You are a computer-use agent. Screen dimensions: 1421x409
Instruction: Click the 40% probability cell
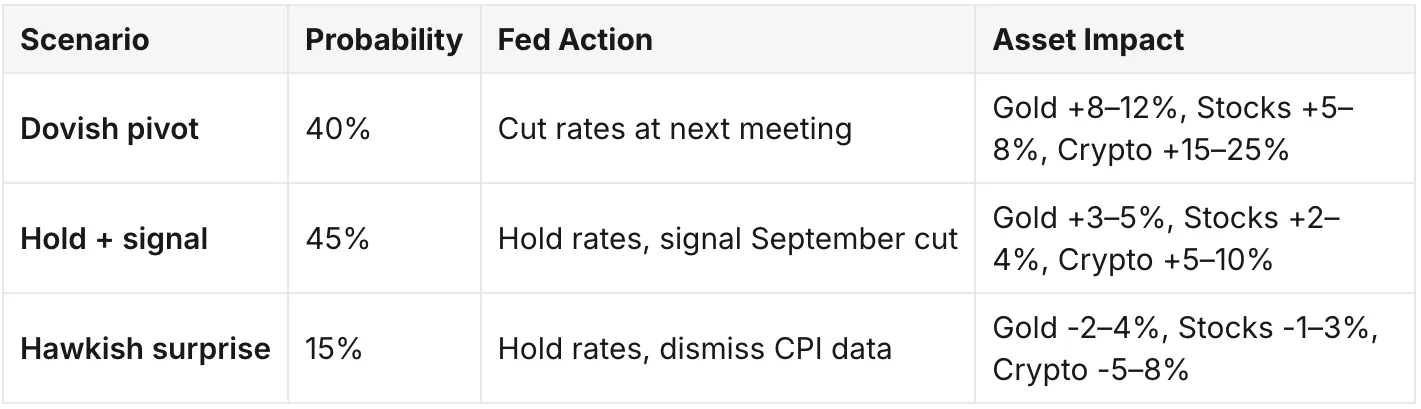point(384,129)
